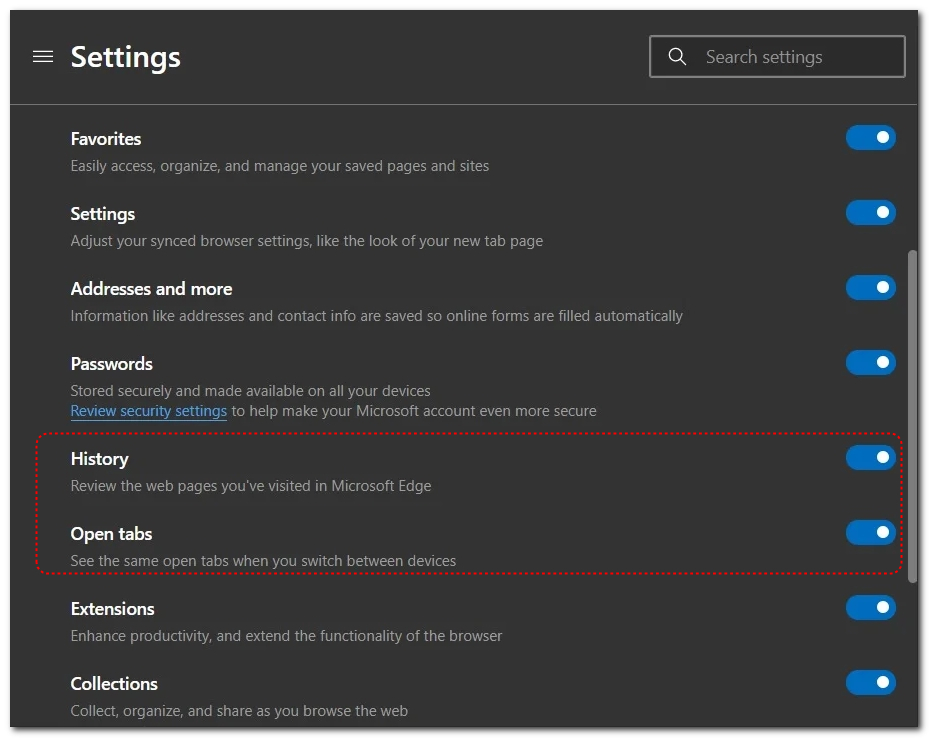The width and height of the screenshot is (929, 738).
Task: Select the Addresses and more label
Action: (151, 289)
